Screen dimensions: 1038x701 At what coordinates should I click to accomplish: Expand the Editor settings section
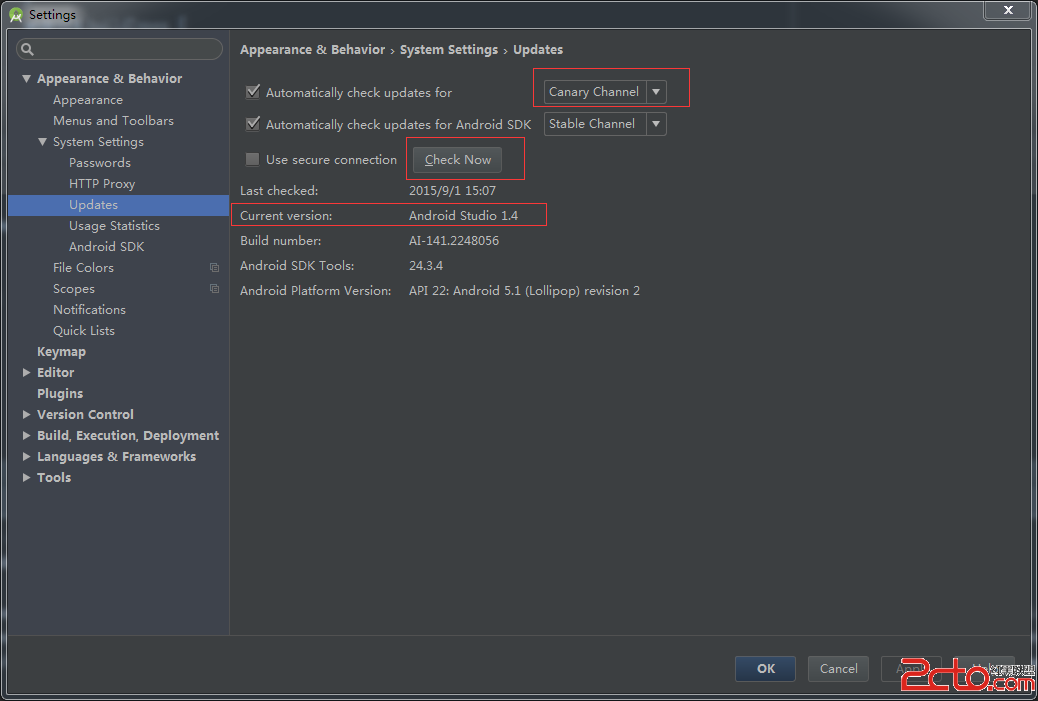click(27, 373)
